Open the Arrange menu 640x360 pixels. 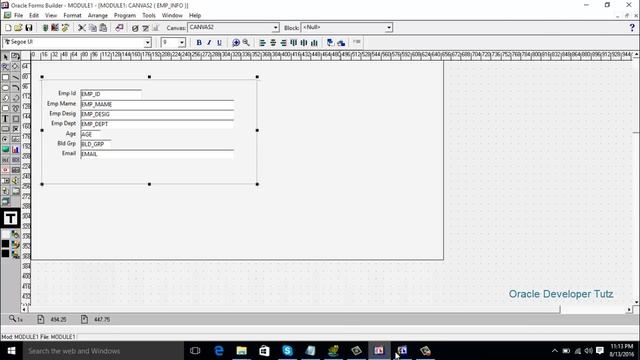[98, 16]
